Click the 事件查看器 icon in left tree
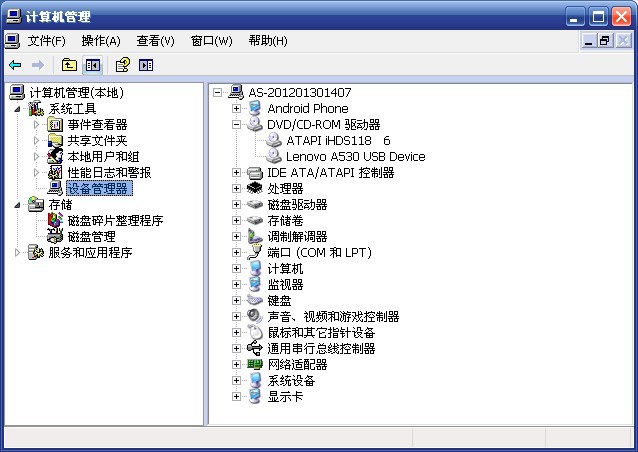The width and height of the screenshot is (638, 452). click(55, 124)
